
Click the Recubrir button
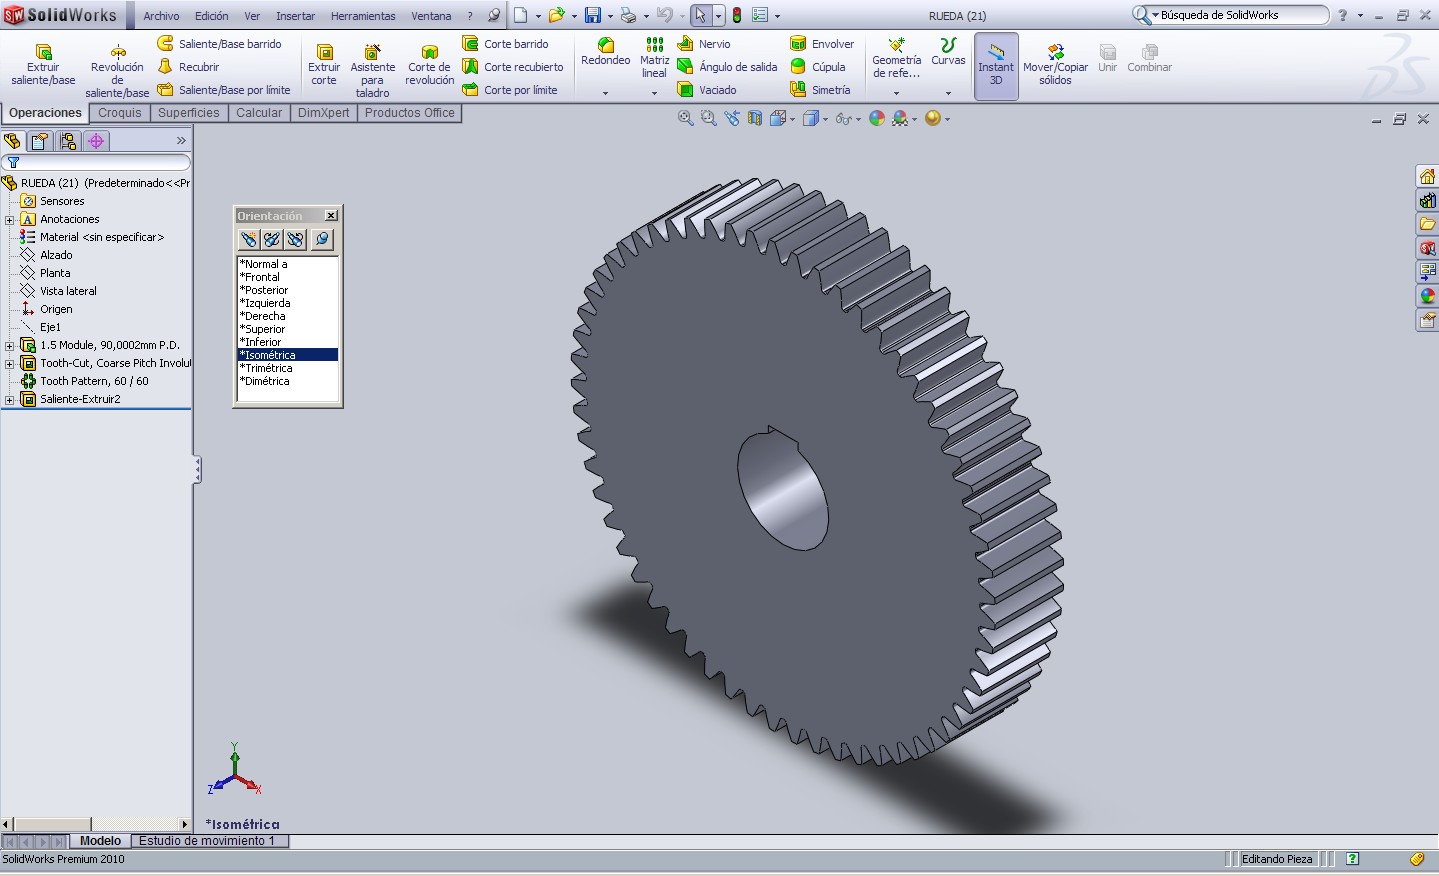[188, 67]
